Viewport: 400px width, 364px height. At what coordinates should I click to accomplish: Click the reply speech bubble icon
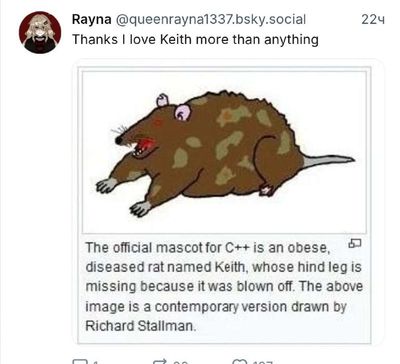click(80, 362)
